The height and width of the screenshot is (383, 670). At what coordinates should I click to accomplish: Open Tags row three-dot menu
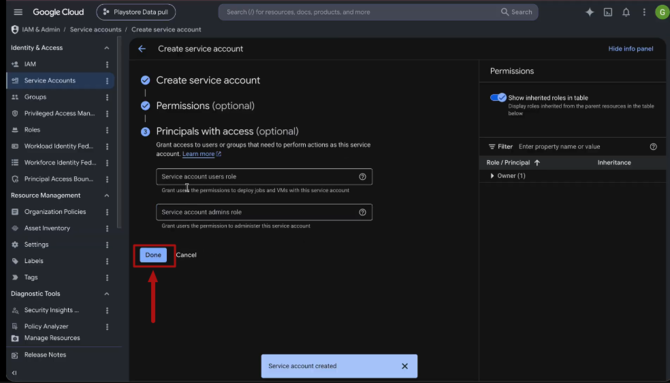coord(107,277)
